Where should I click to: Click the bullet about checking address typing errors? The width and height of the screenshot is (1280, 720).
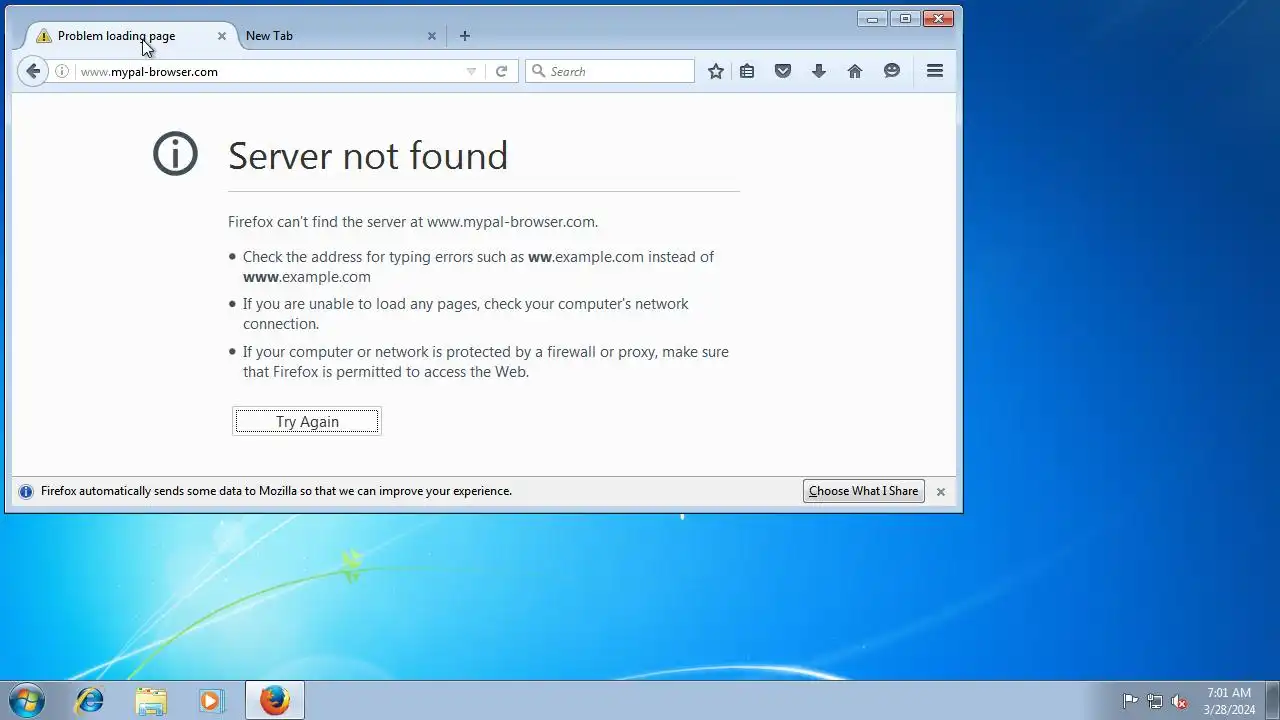(478, 267)
